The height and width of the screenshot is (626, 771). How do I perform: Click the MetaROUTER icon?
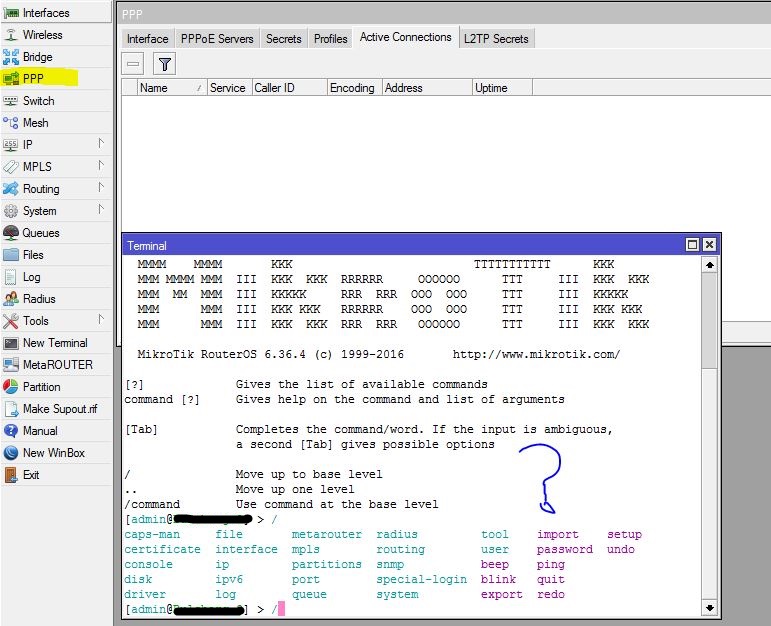[11, 365]
